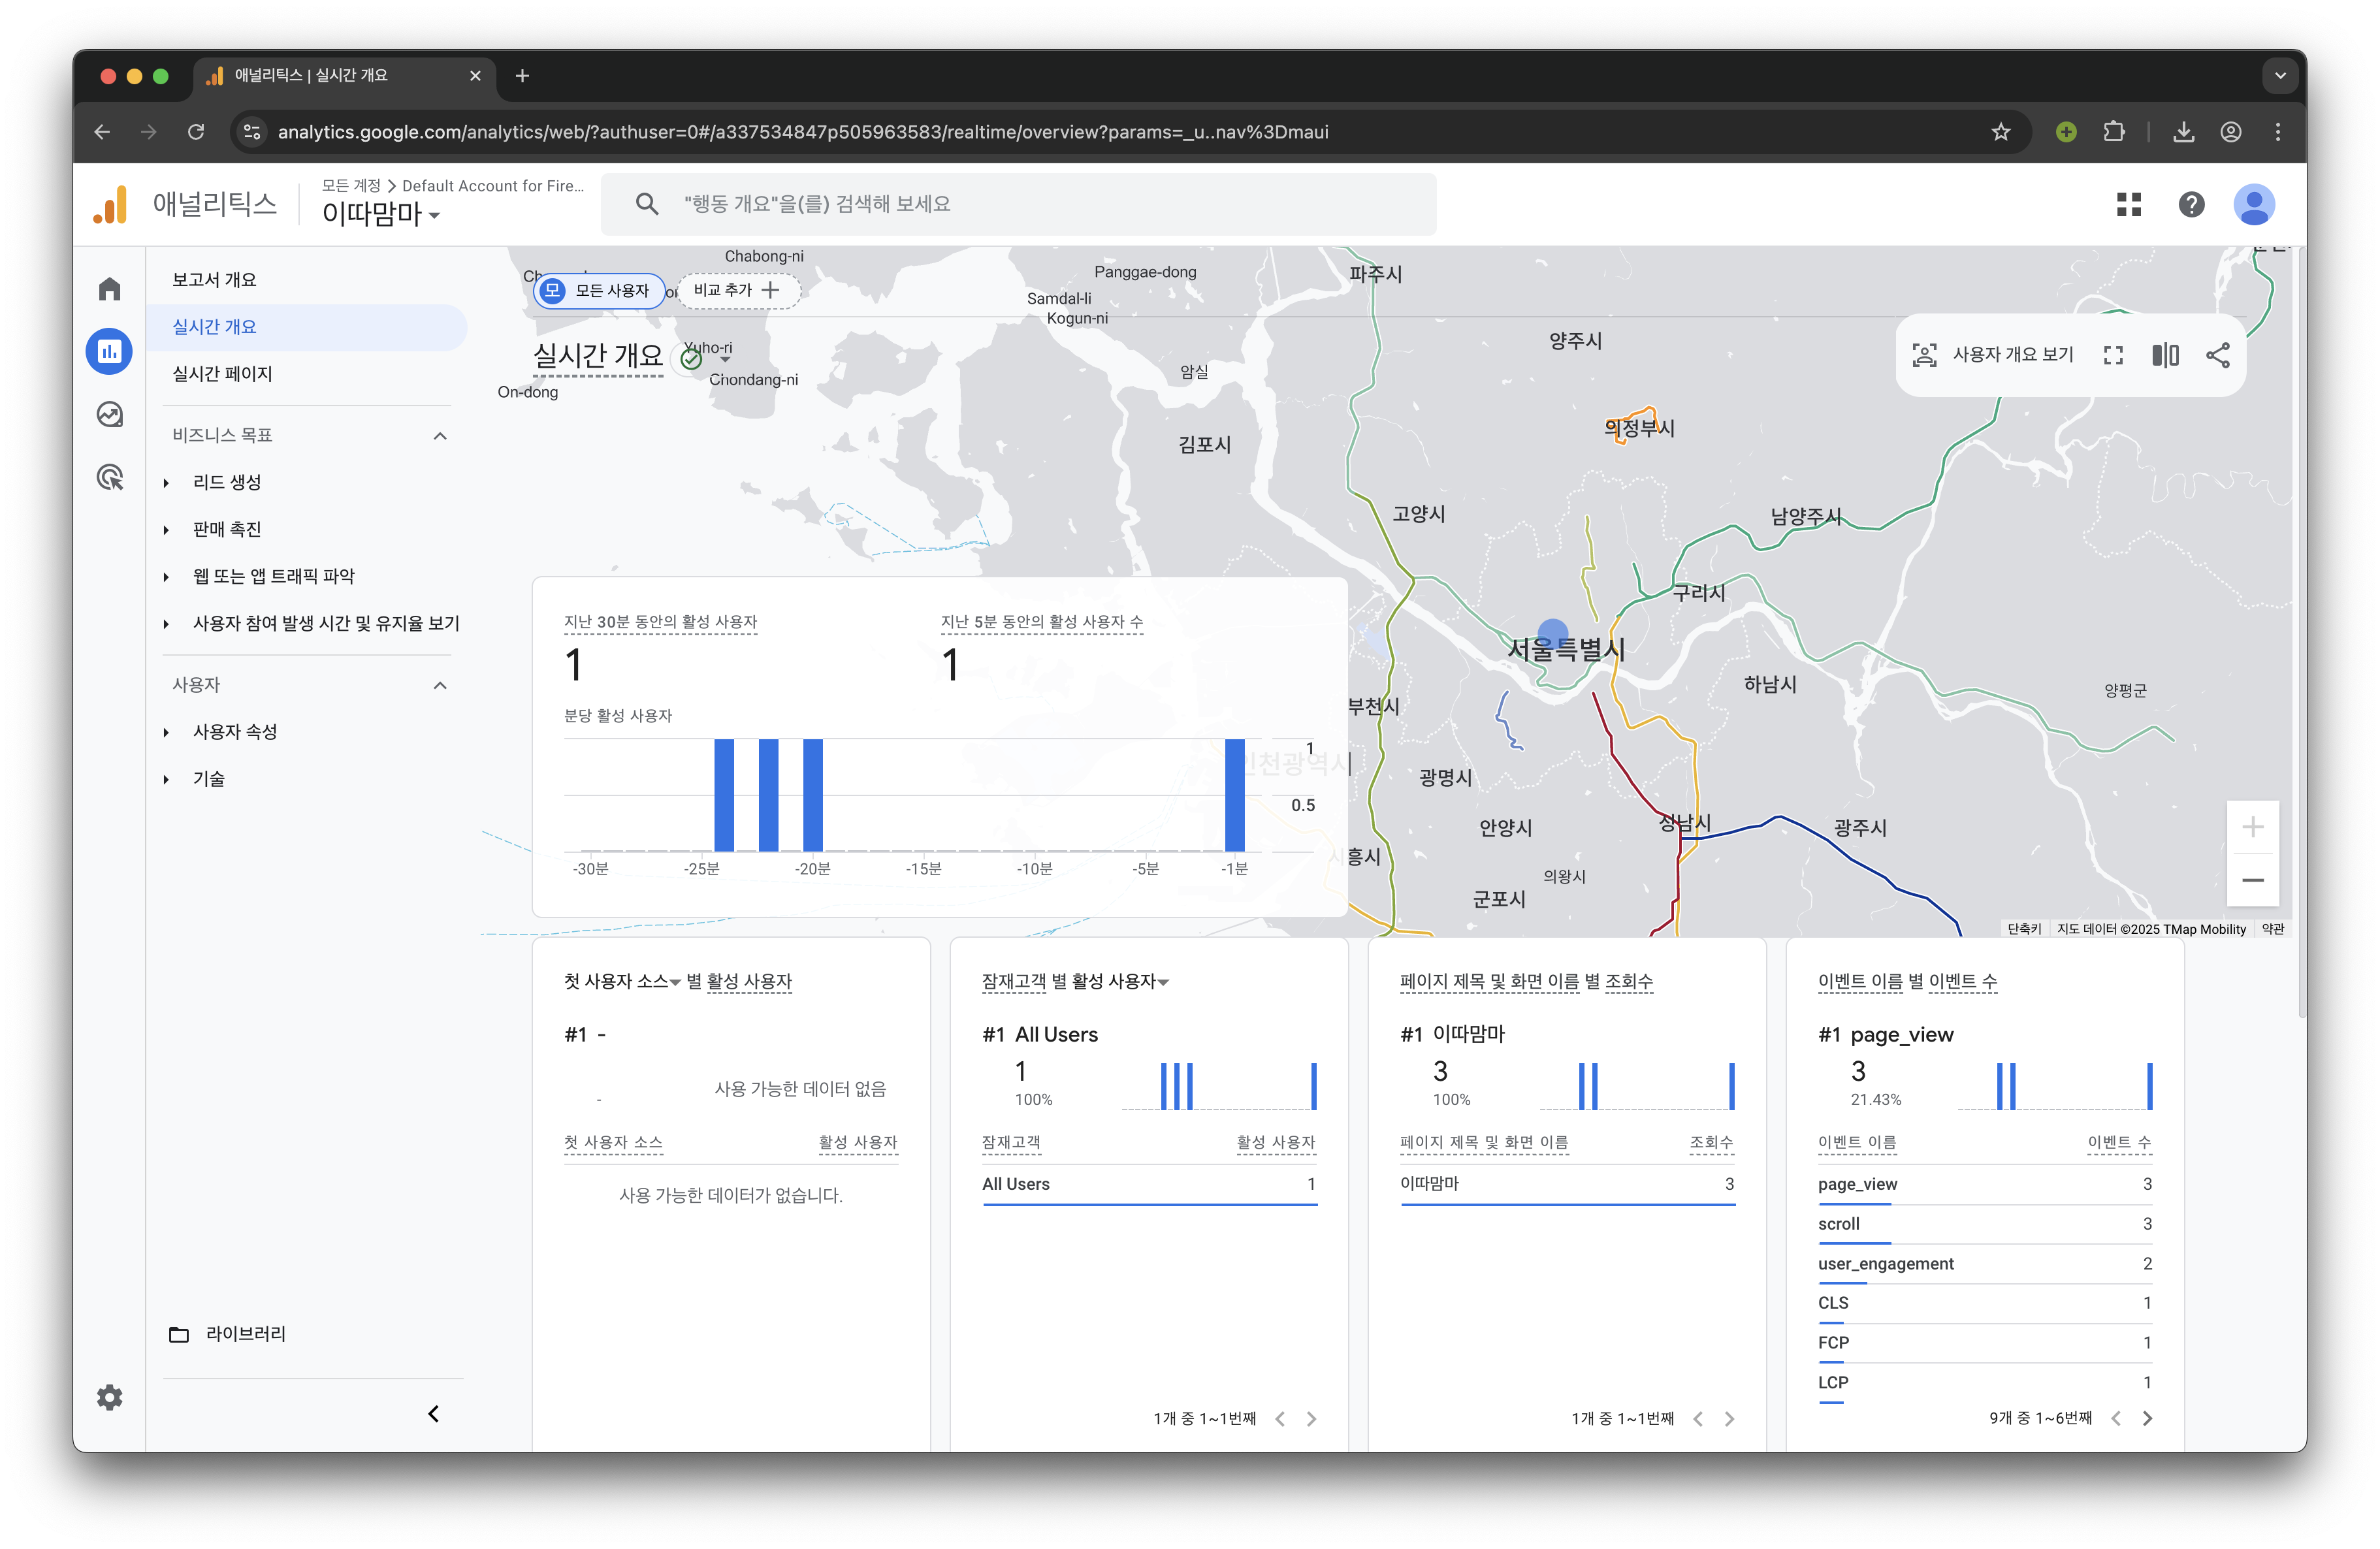Select 실시간 페이지 in the menu

pos(222,374)
